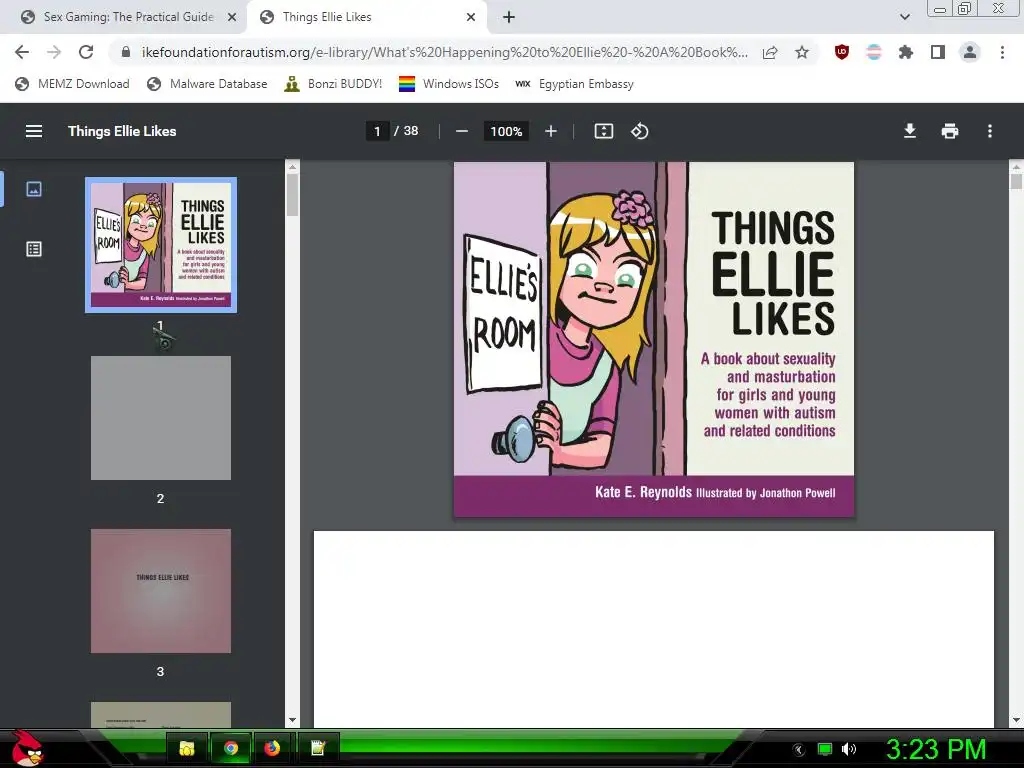Share this page icon in address bar
The height and width of the screenshot is (768, 1024).
[x=770, y=52]
